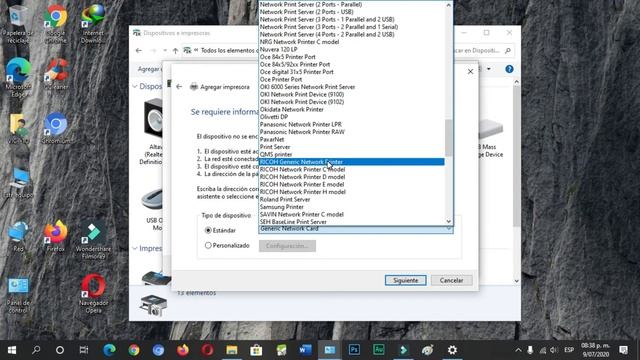The width and height of the screenshot is (640, 360).
Task: Open help in Dispositivos e impresoras
Action: tap(509, 69)
